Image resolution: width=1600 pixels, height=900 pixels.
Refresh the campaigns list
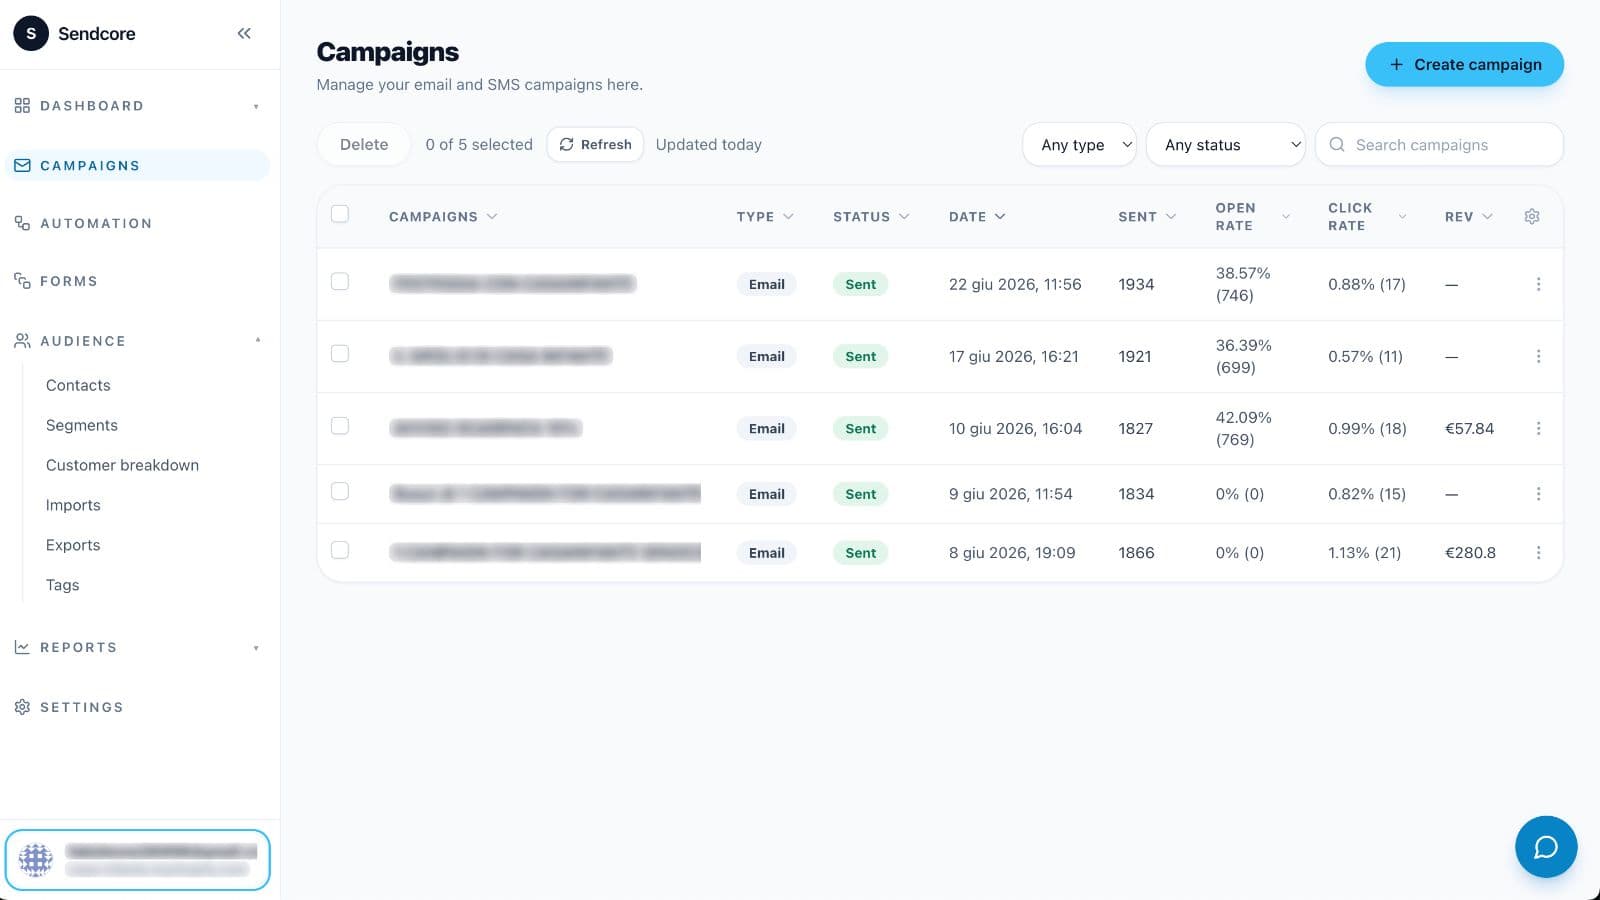click(x=595, y=144)
